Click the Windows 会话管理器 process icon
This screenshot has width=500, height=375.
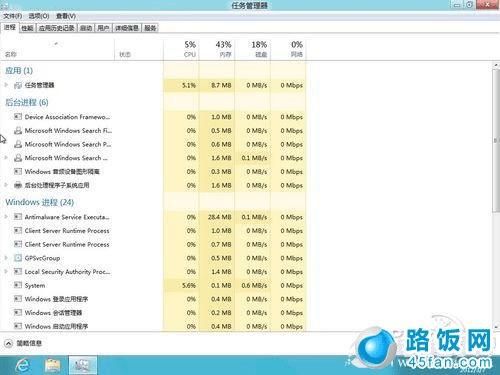tap(18, 313)
